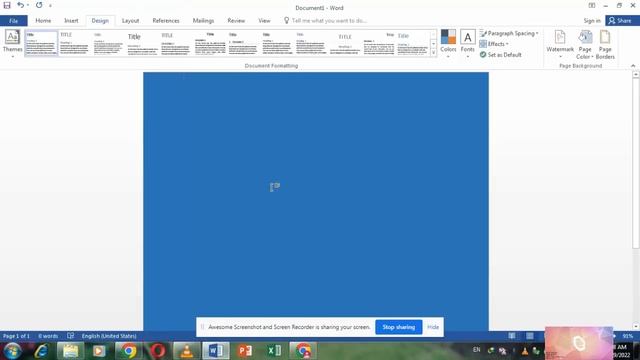Select the fourth style set with large Title
640x360 pixels.
tap(142, 43)
